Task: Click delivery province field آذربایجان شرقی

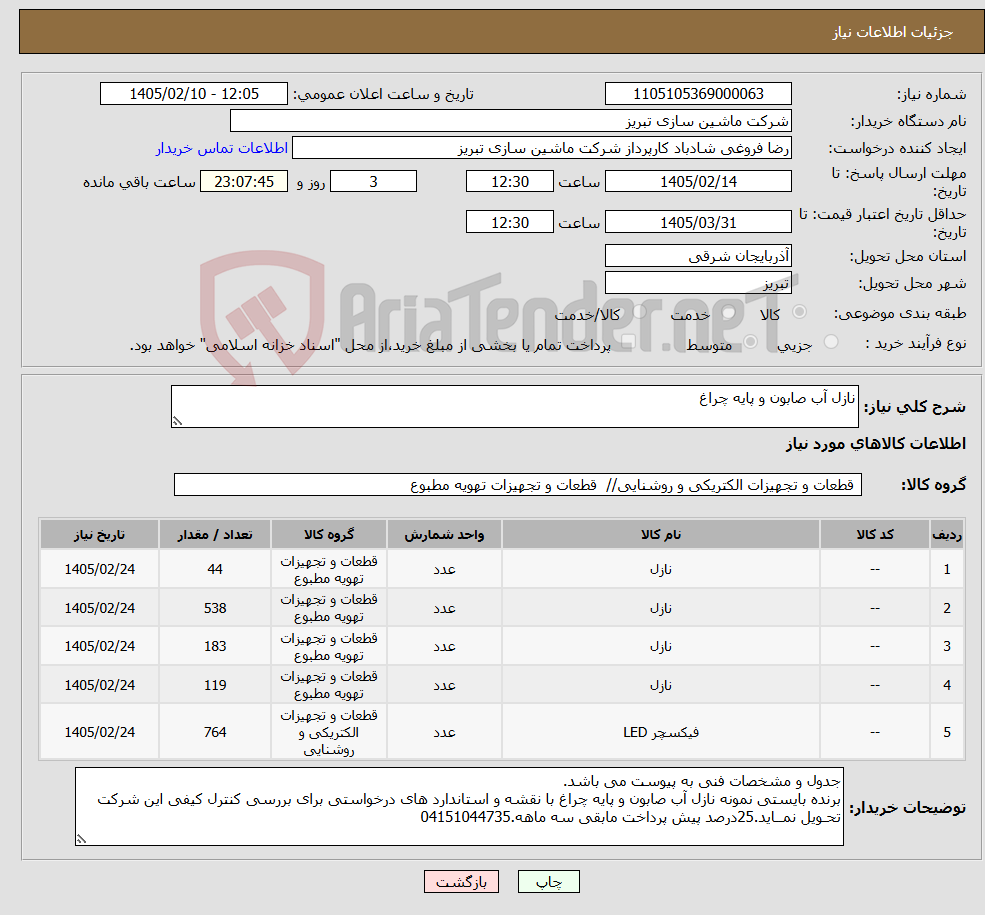Action: [x=698, y=256]
